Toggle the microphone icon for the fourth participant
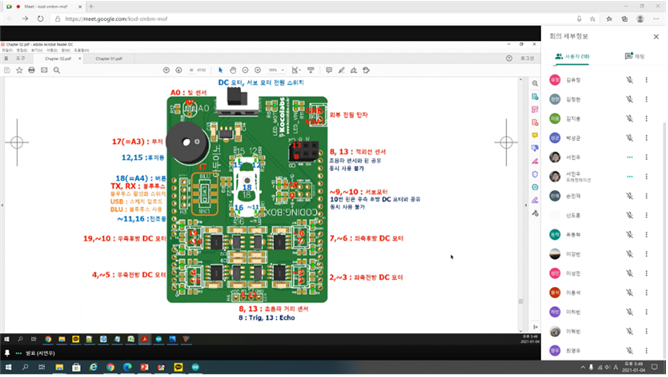Viewport: 668px width, 377px height. [x=629, y=138]
